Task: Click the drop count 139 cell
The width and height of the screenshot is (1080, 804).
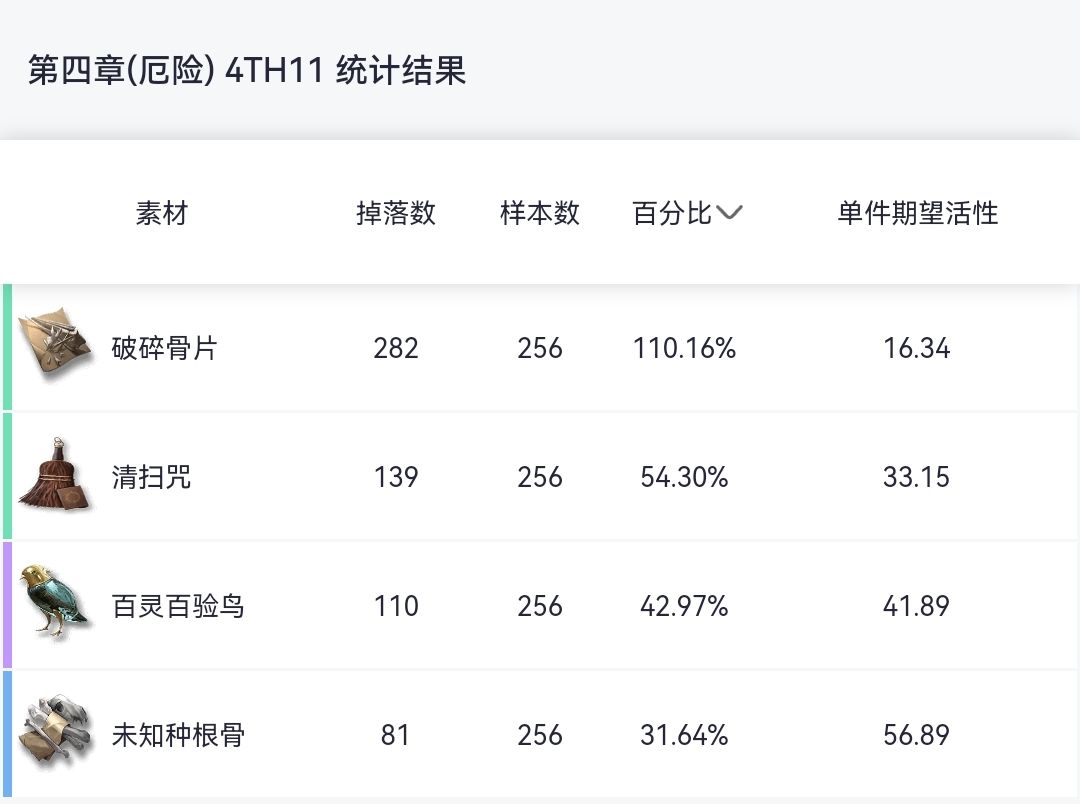Action: (396, 477)
